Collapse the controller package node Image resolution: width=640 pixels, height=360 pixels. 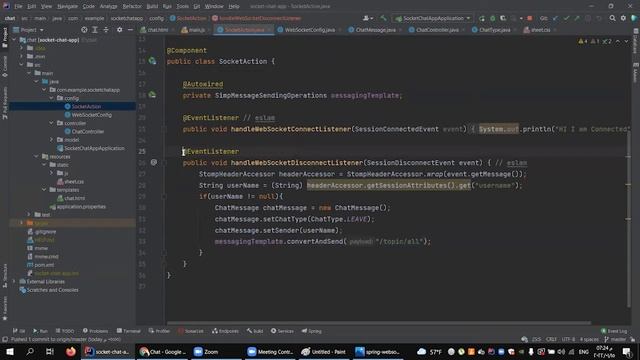click(51, 123)
